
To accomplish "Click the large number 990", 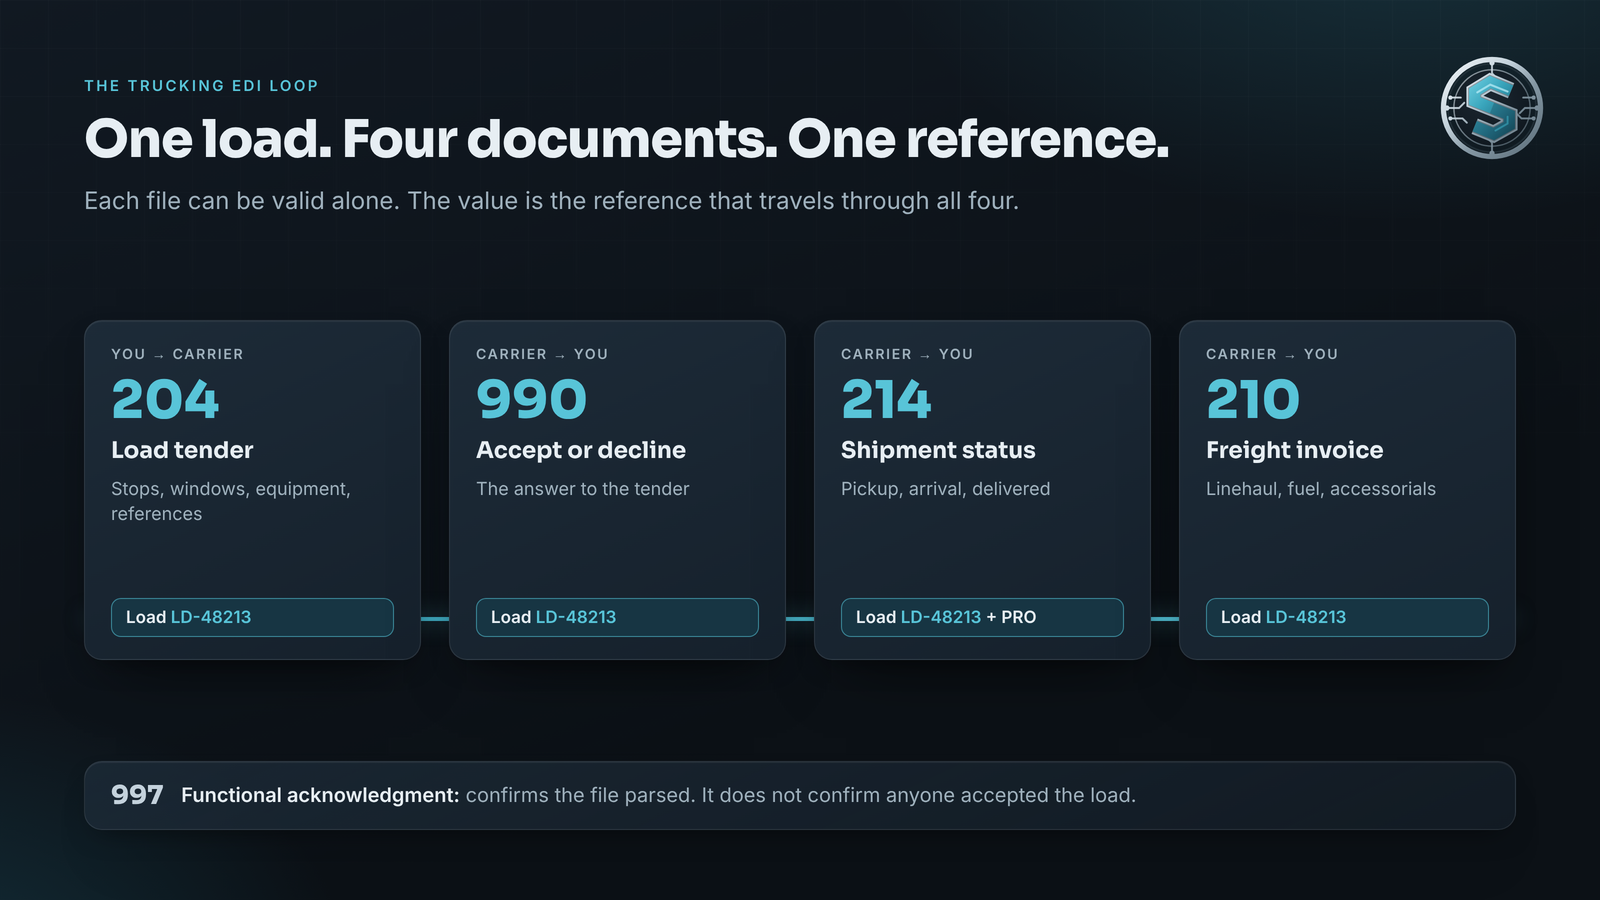I will [x=531, y=400].
